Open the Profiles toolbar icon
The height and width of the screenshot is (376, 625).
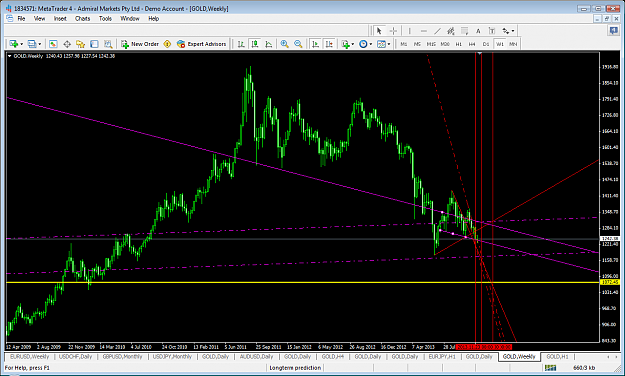(x=32, y=44)
